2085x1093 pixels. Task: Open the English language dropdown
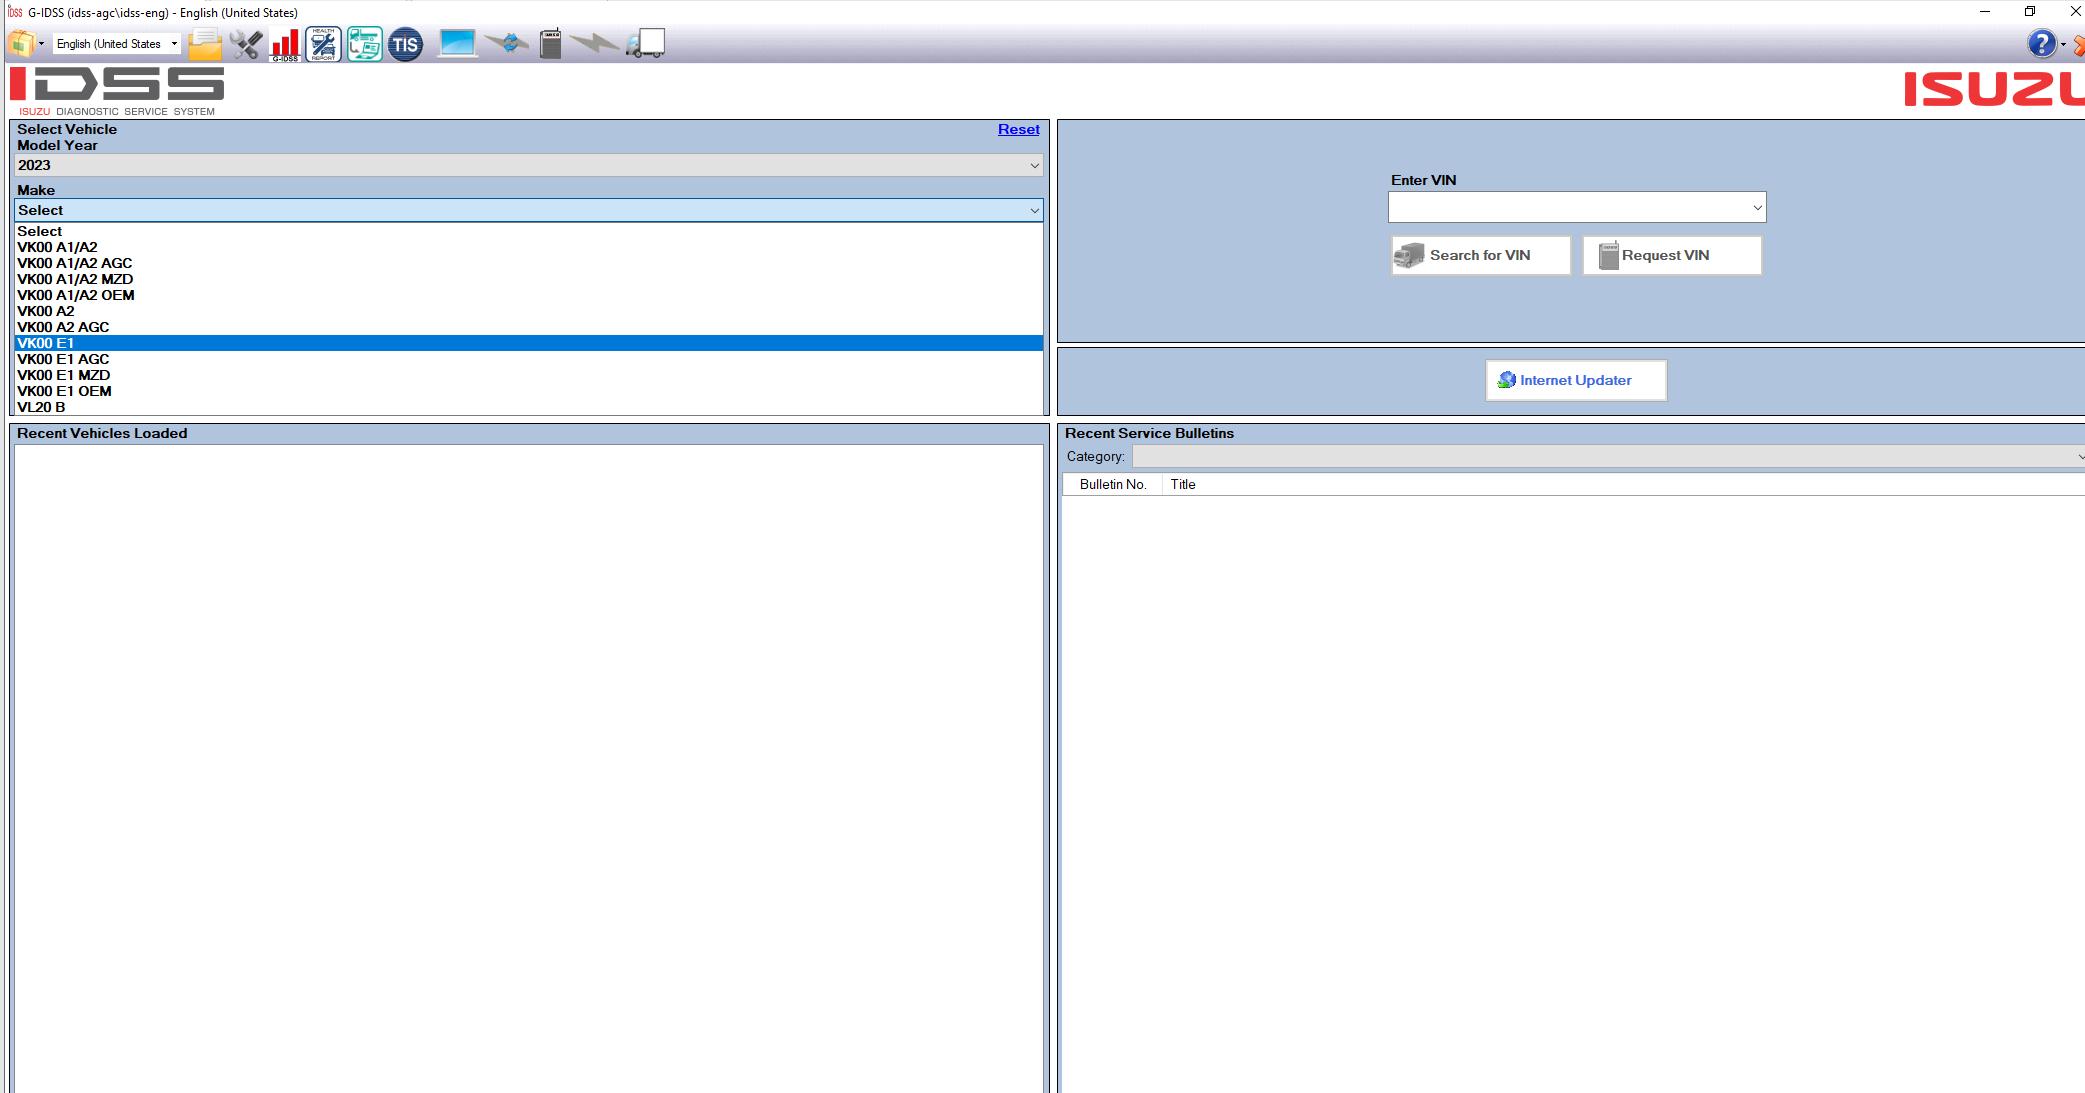[173, 44]
